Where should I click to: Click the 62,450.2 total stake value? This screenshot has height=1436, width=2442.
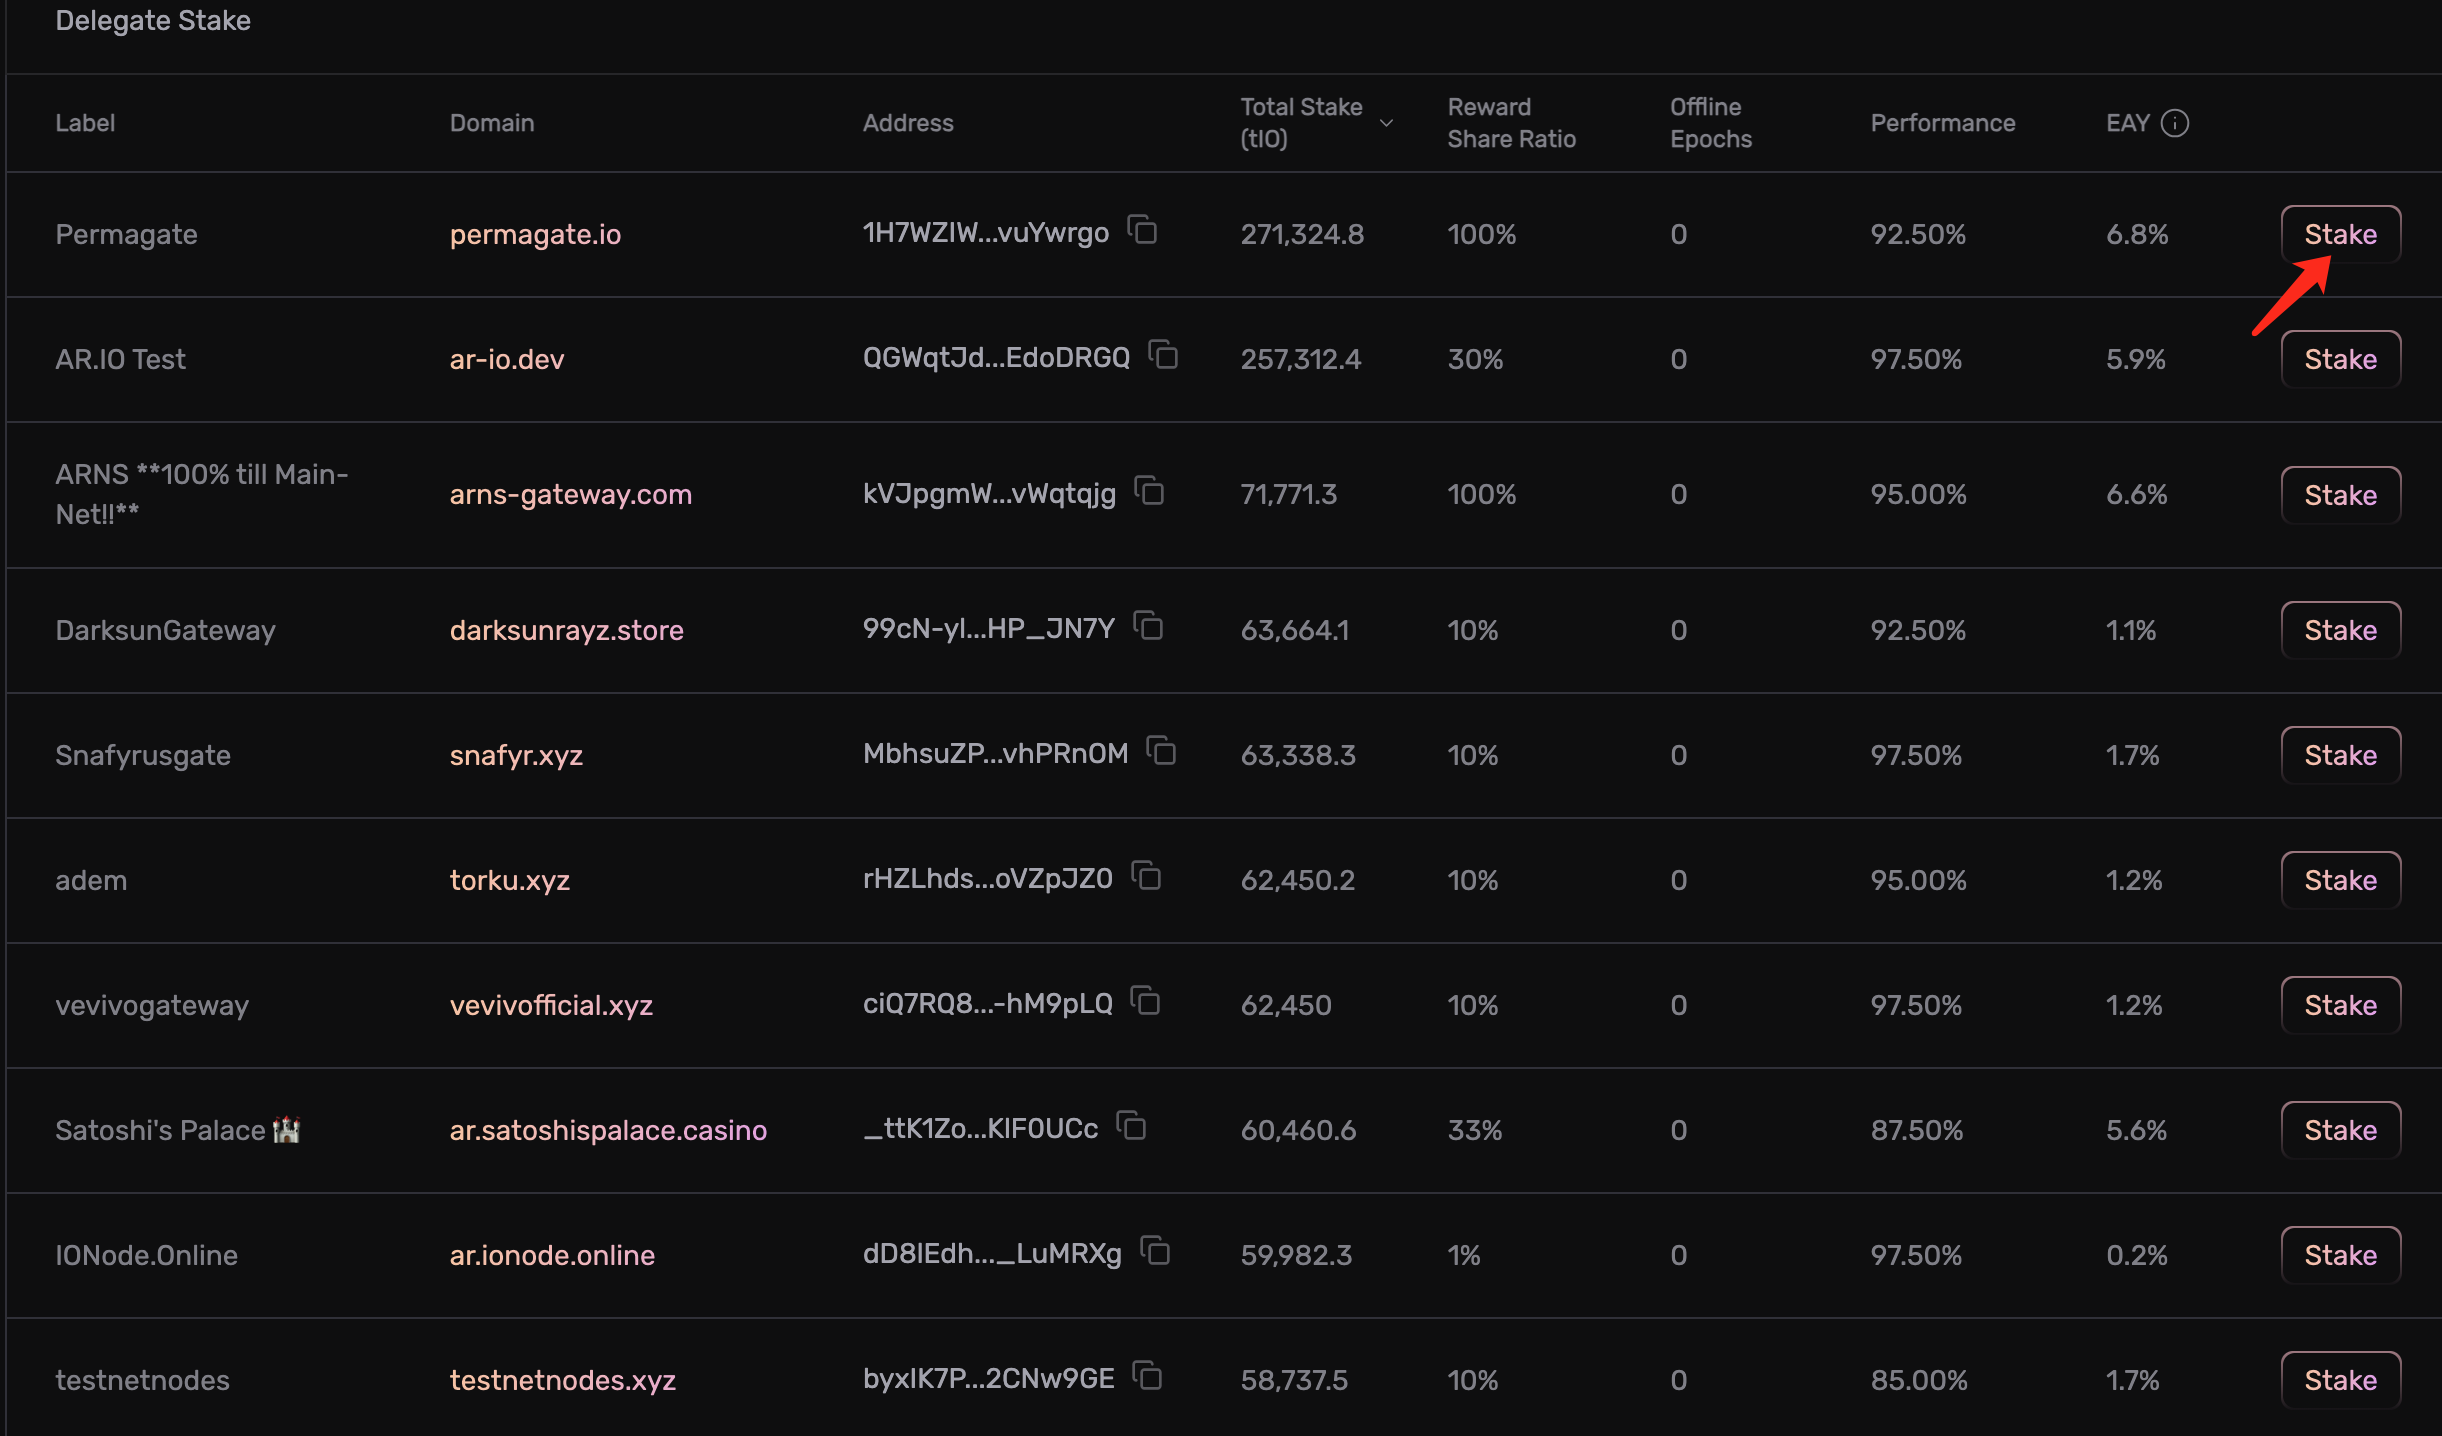click(x=1297, y=880)
